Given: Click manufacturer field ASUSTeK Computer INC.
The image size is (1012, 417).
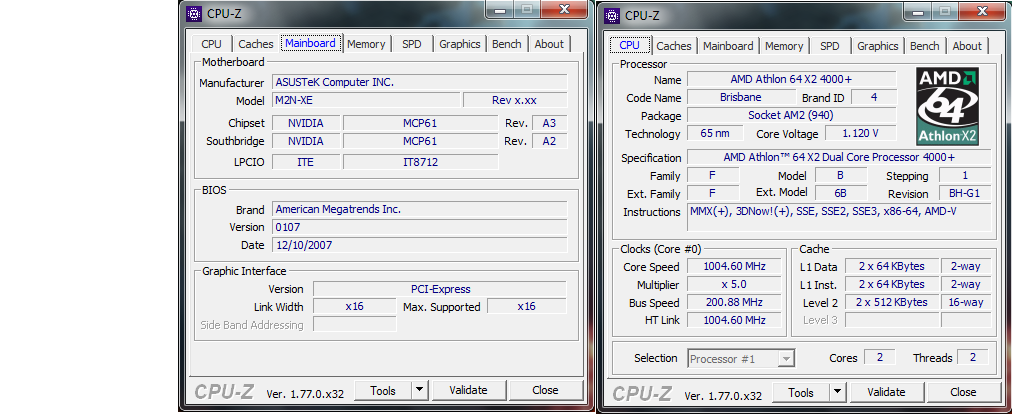Looking at the screenshot, I should [x=420, y=82].
